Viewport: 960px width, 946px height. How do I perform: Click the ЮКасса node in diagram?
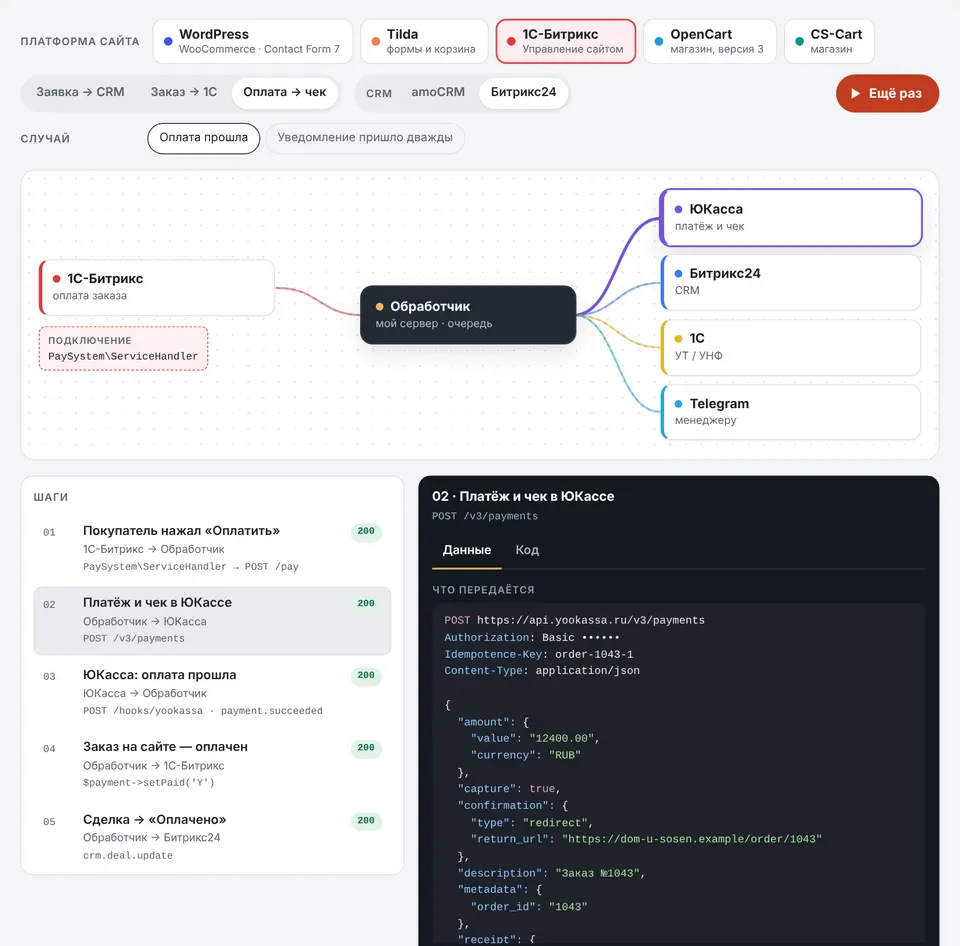click(790, 217)
